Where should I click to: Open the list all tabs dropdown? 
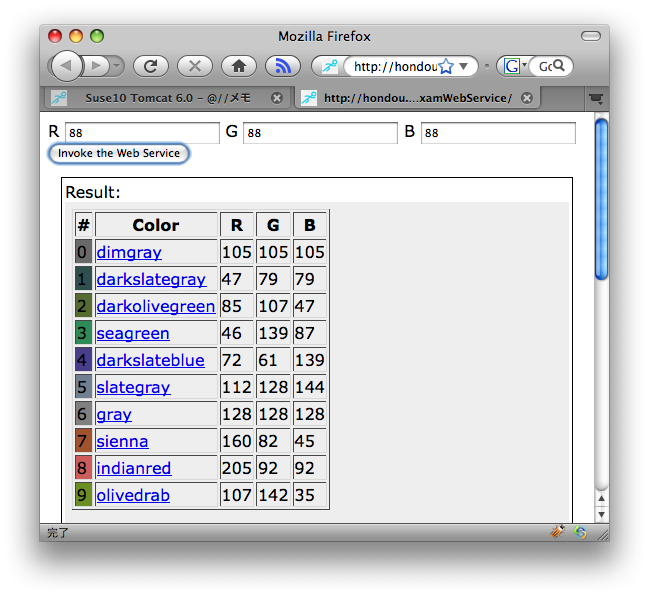[596, 98]
